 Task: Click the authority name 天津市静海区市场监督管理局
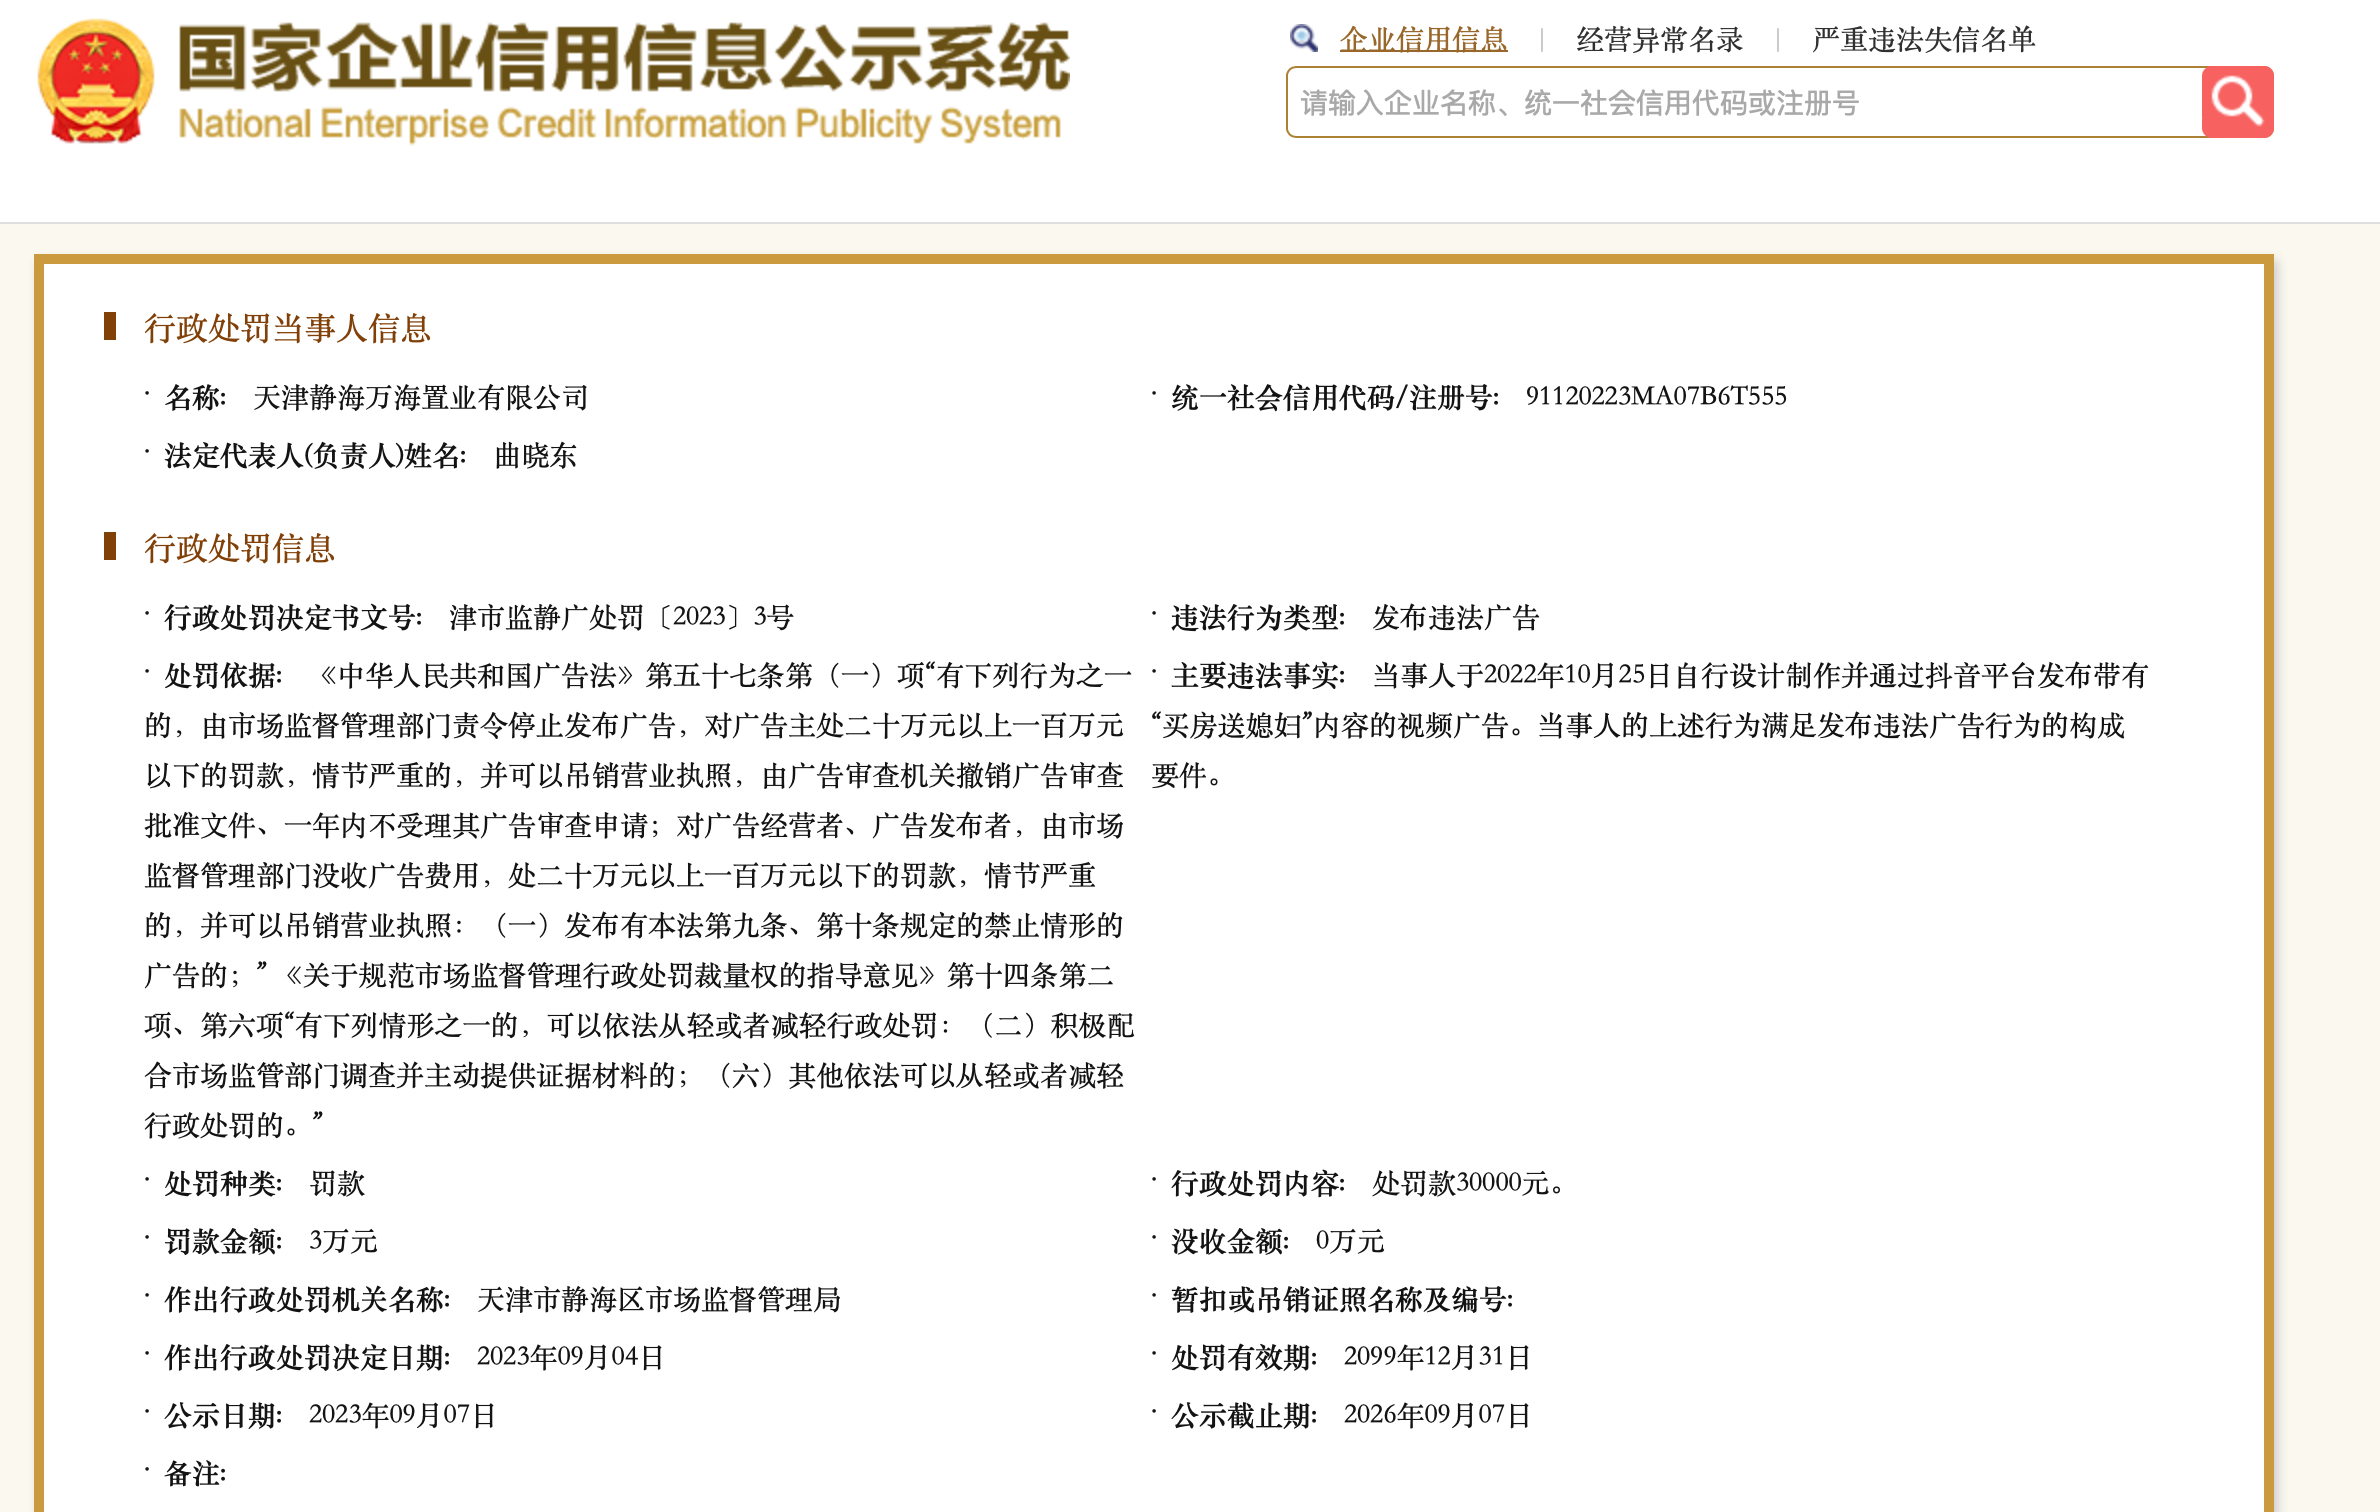[659, 1300]
